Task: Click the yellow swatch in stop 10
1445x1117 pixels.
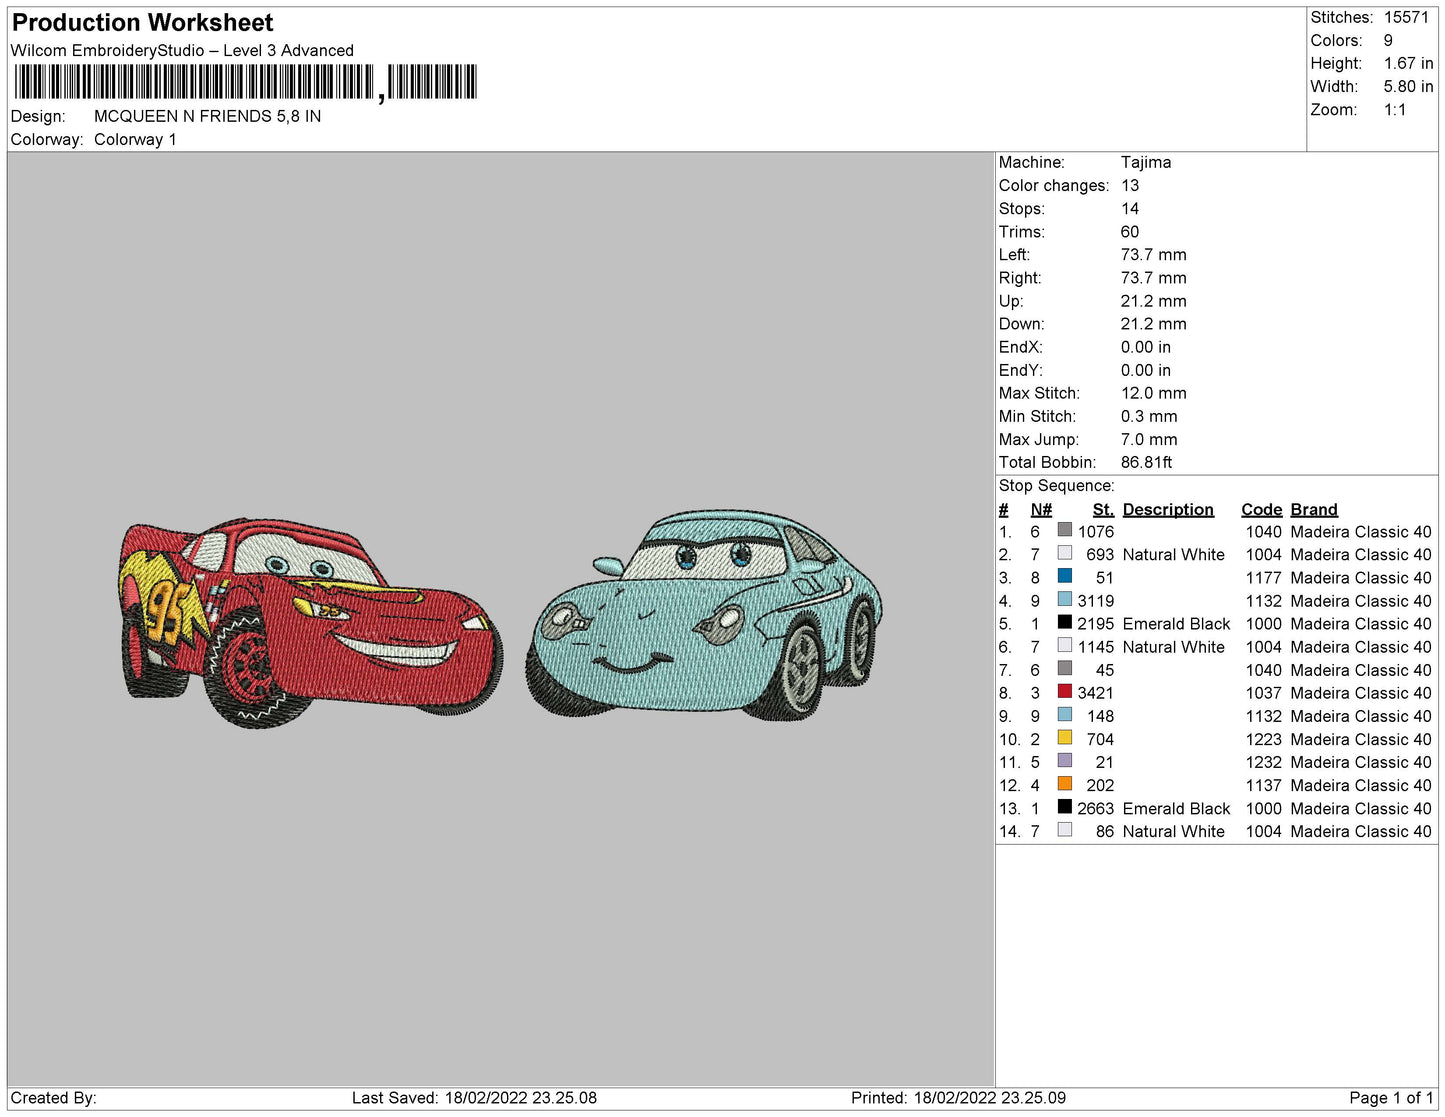Action: coord(1064,737)
